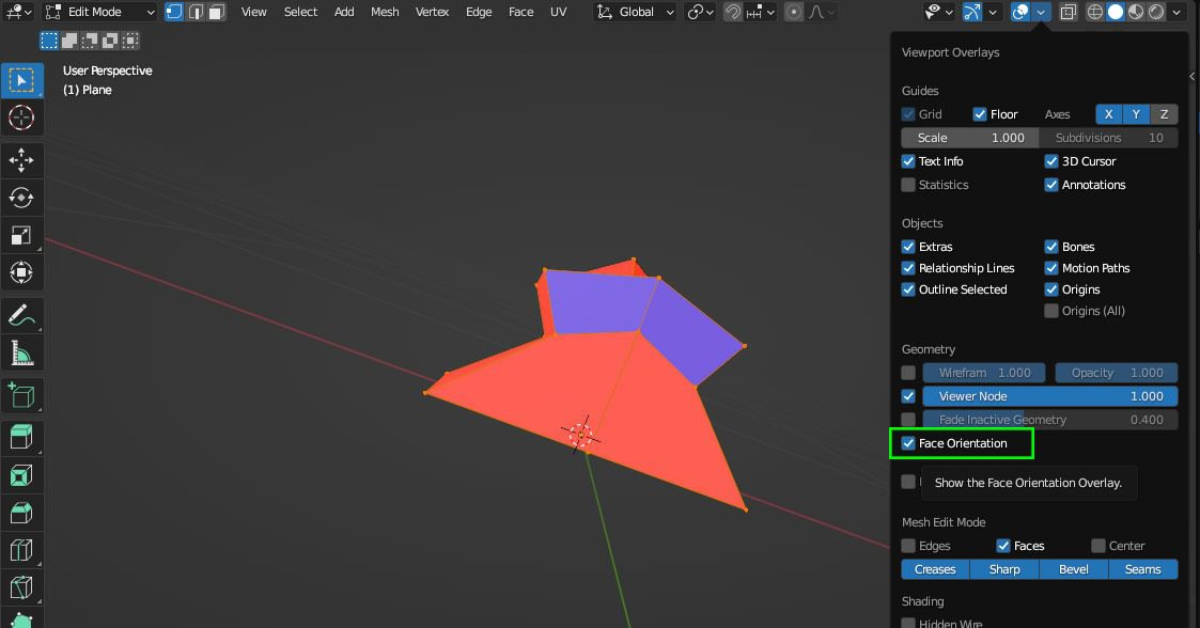Open the View menu
Screen dimensions: 1200x628
(253, 12)
